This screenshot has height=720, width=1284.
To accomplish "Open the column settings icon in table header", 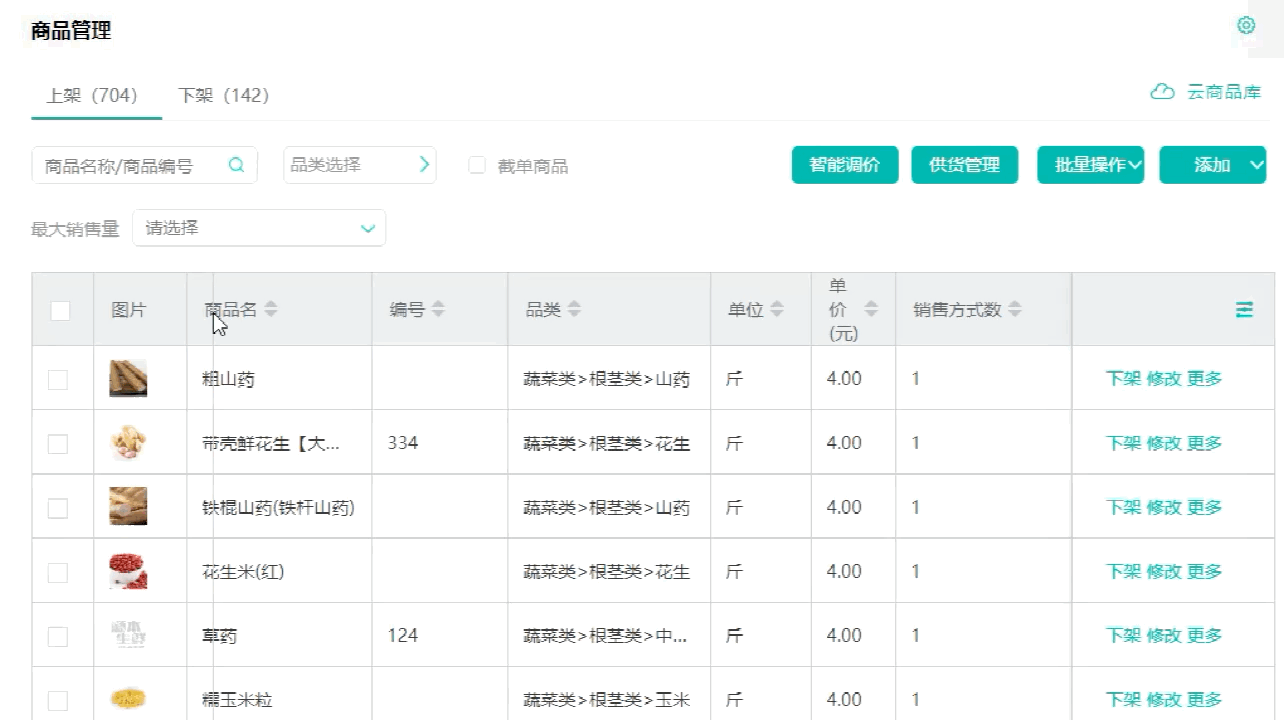I will 1244,310.
